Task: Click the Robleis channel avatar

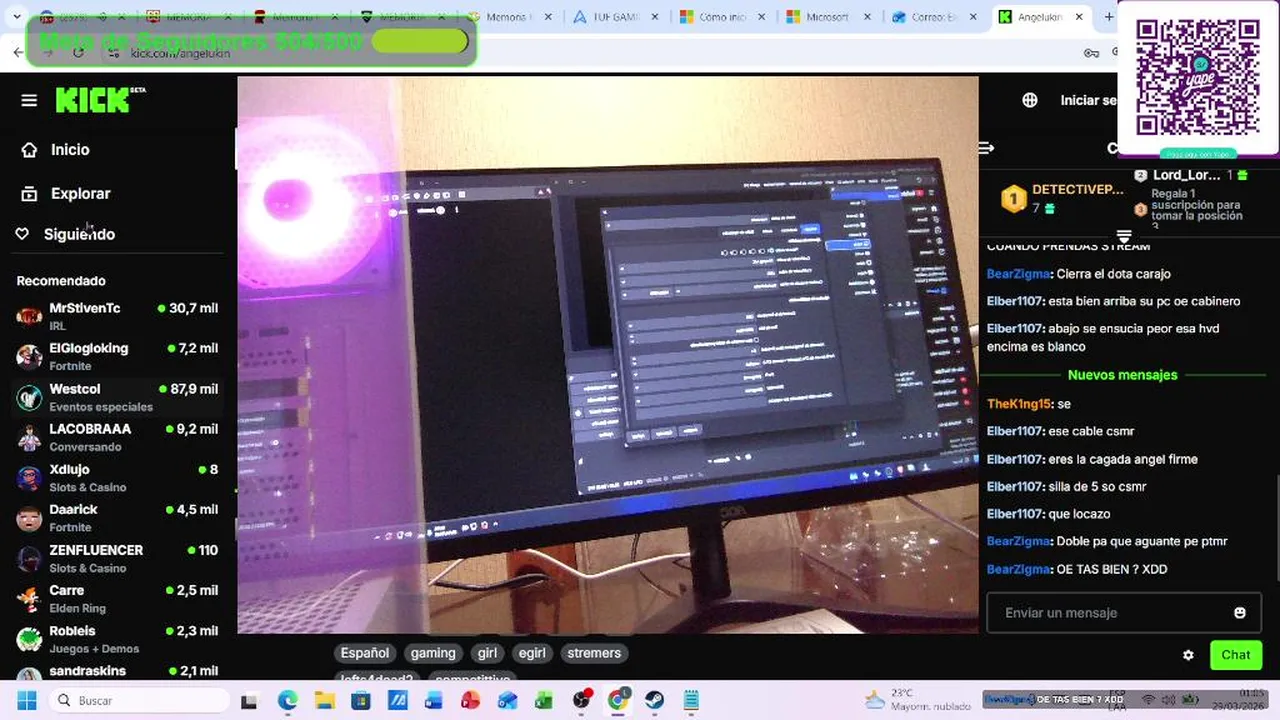Action: (29, 639)
